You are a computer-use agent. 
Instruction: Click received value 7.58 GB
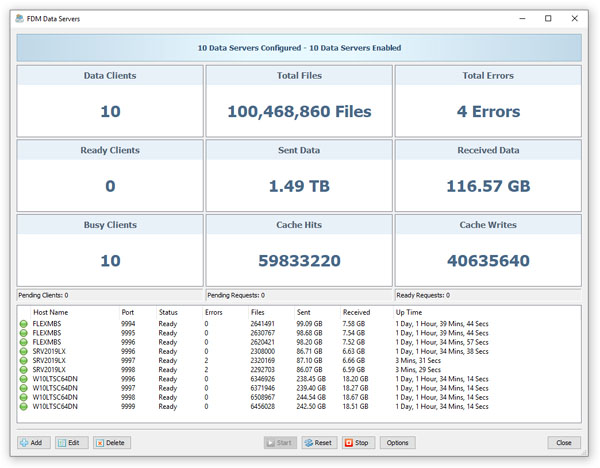coord(354,324)
